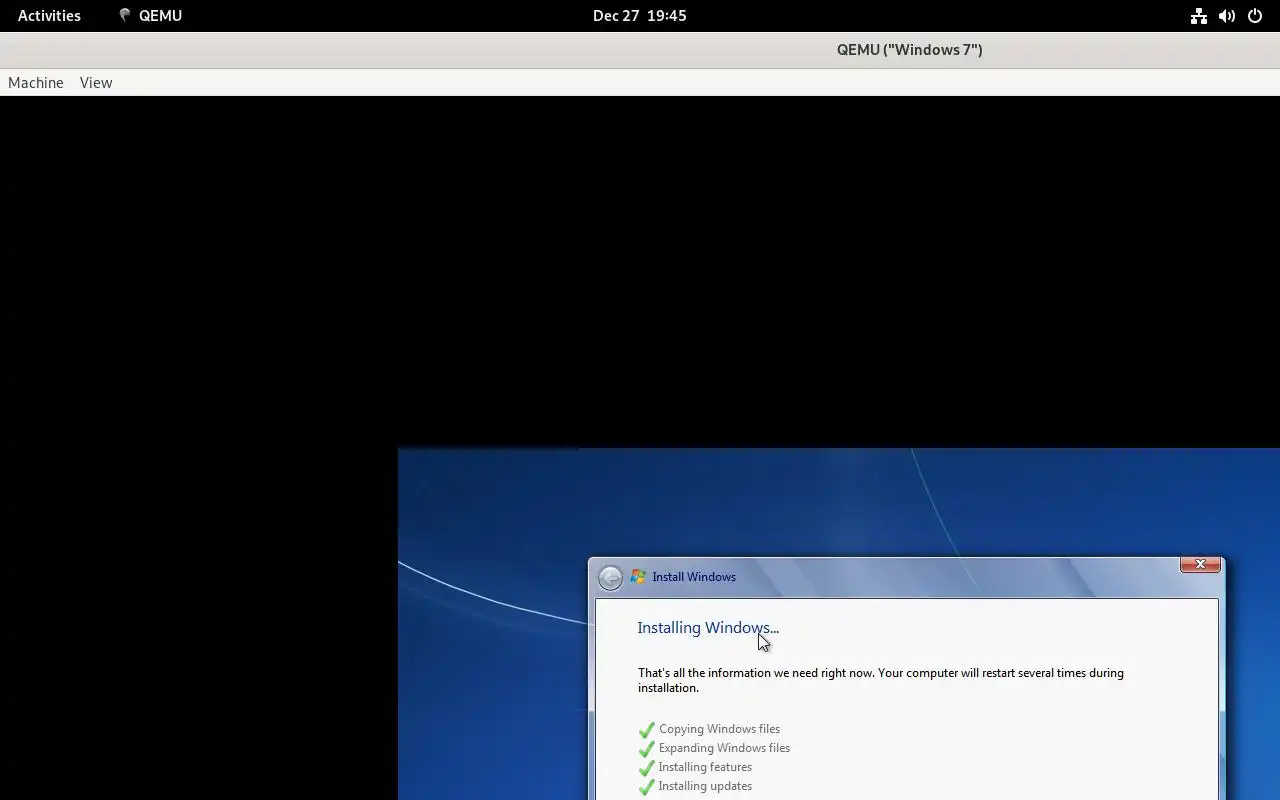This screenshot has width=1280, height=800.
Task: Open the QEMU app menu in top bar
Action: tap(150, 16)
